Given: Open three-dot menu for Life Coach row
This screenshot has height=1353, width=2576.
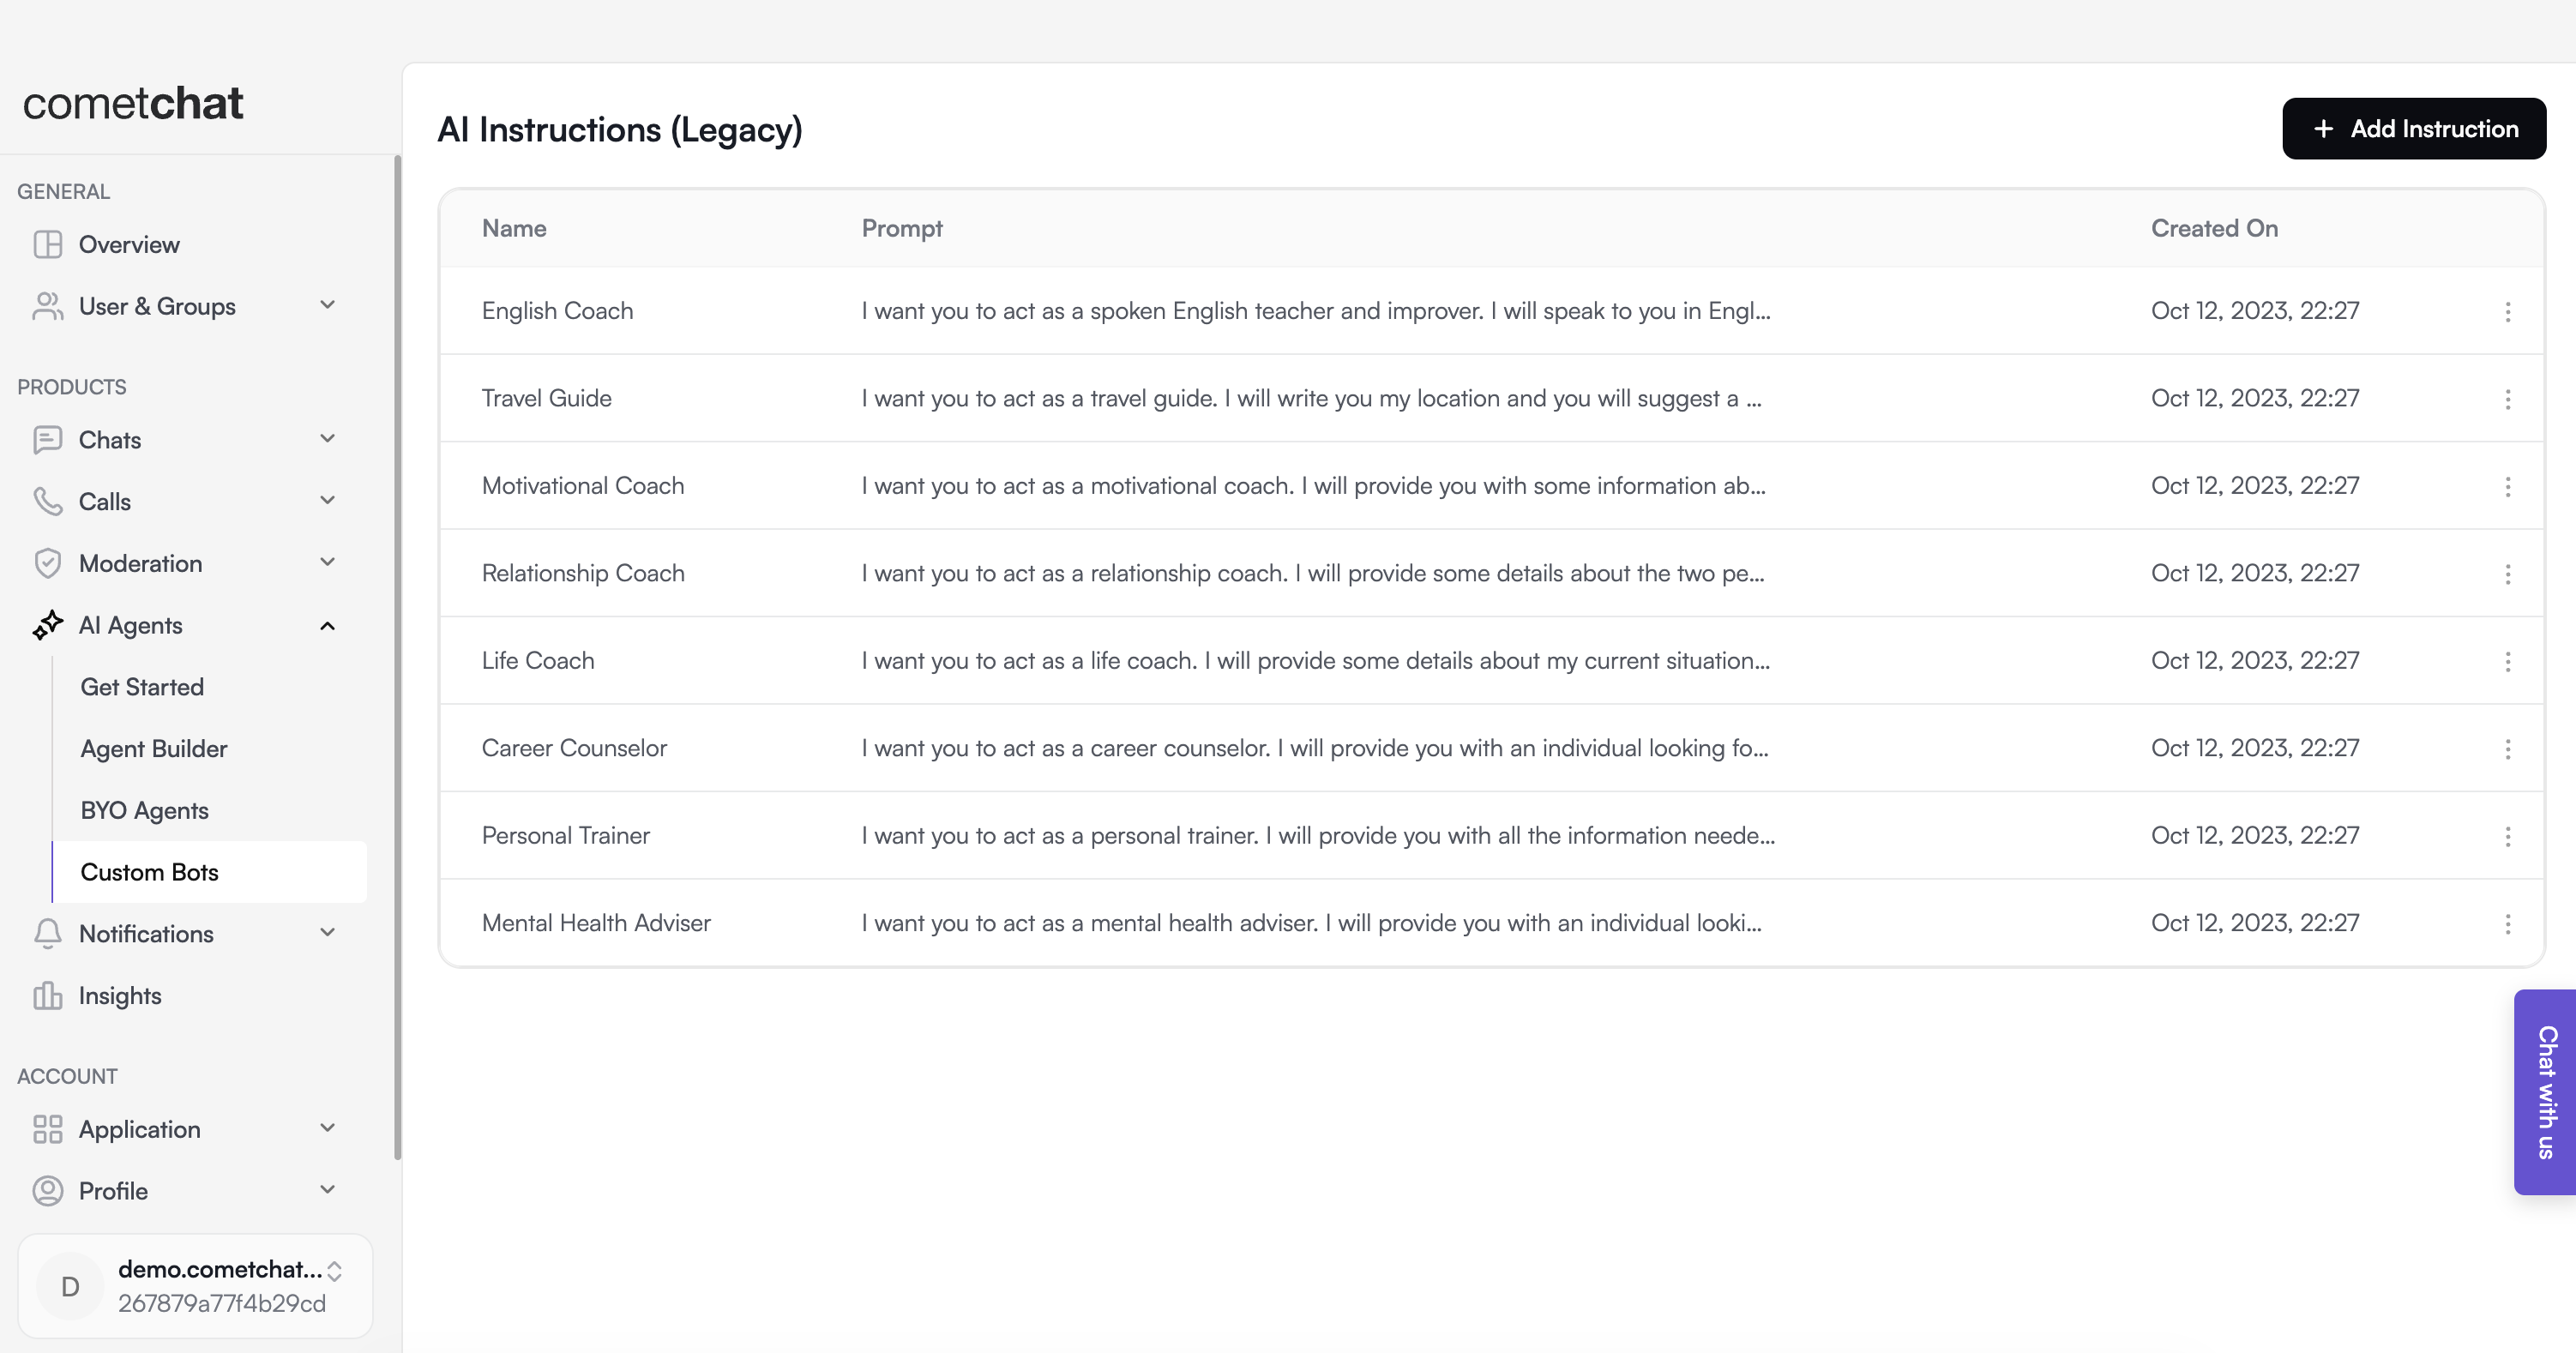Looking at the screenshot, I should [2507, 662].
